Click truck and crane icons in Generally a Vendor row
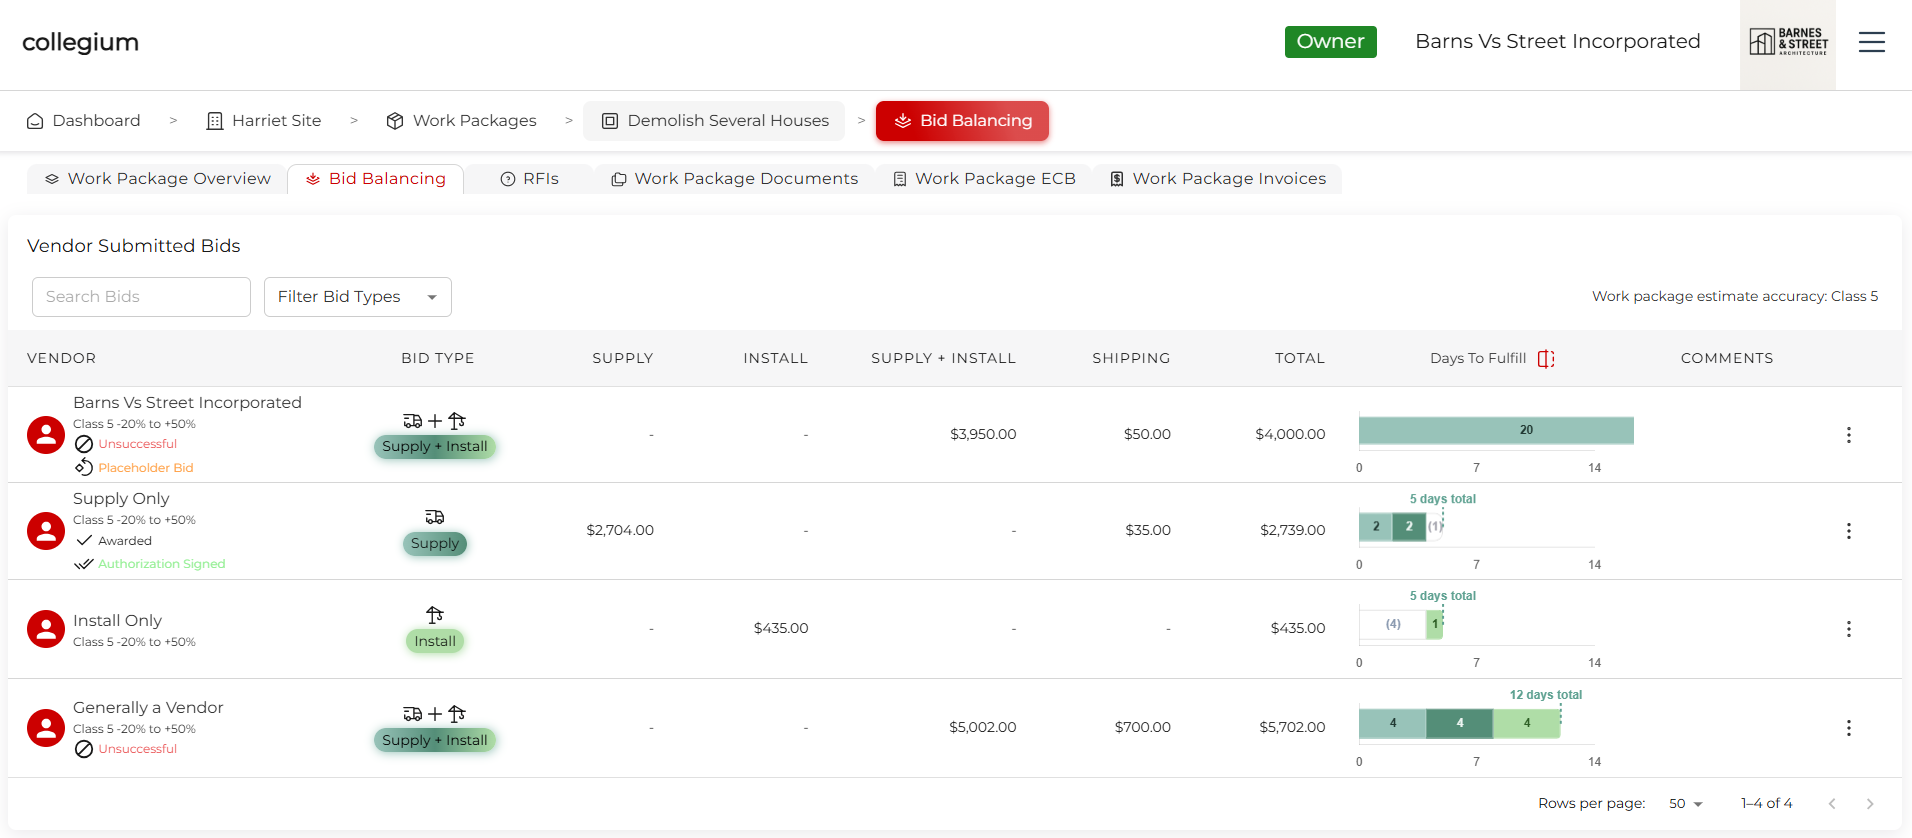The image size is (1912, 838). point(435,714)
